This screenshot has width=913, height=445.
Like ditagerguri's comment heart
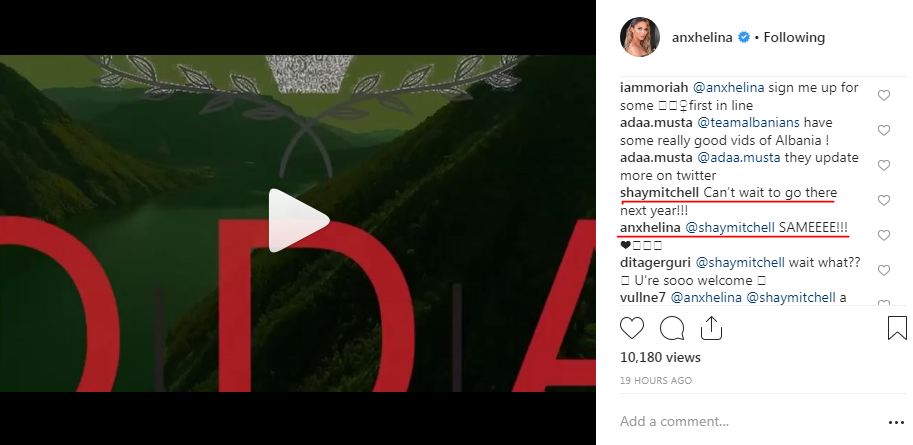point(884,270)
